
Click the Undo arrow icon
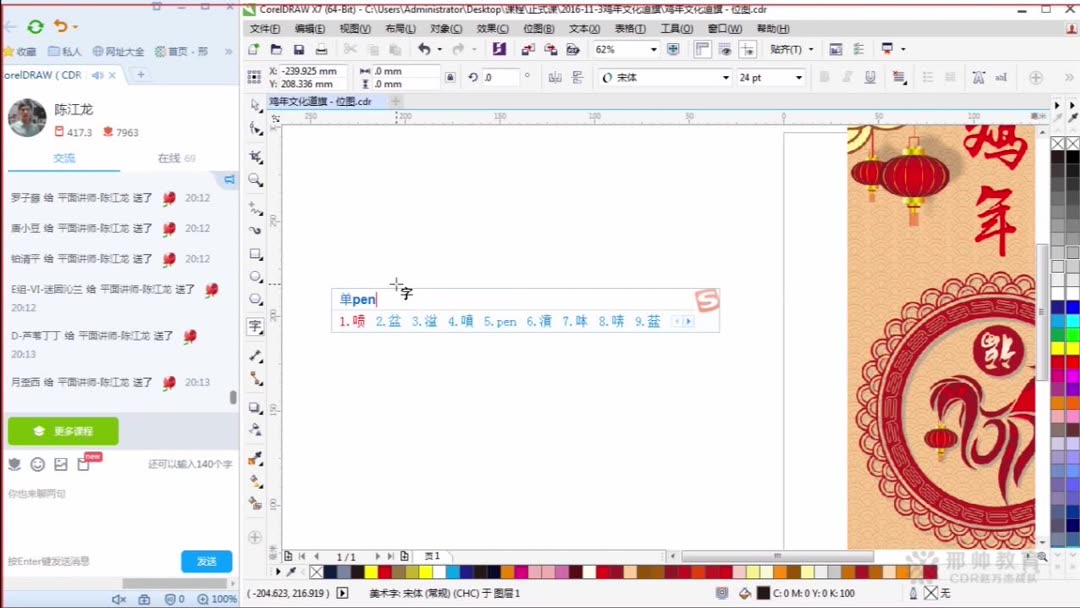pos(423,47)
